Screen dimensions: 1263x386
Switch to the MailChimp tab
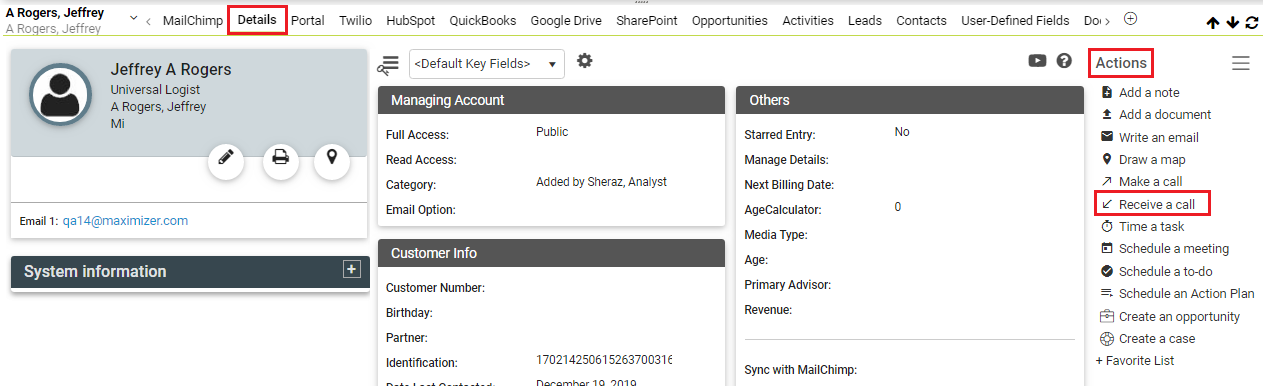(193, 20)
